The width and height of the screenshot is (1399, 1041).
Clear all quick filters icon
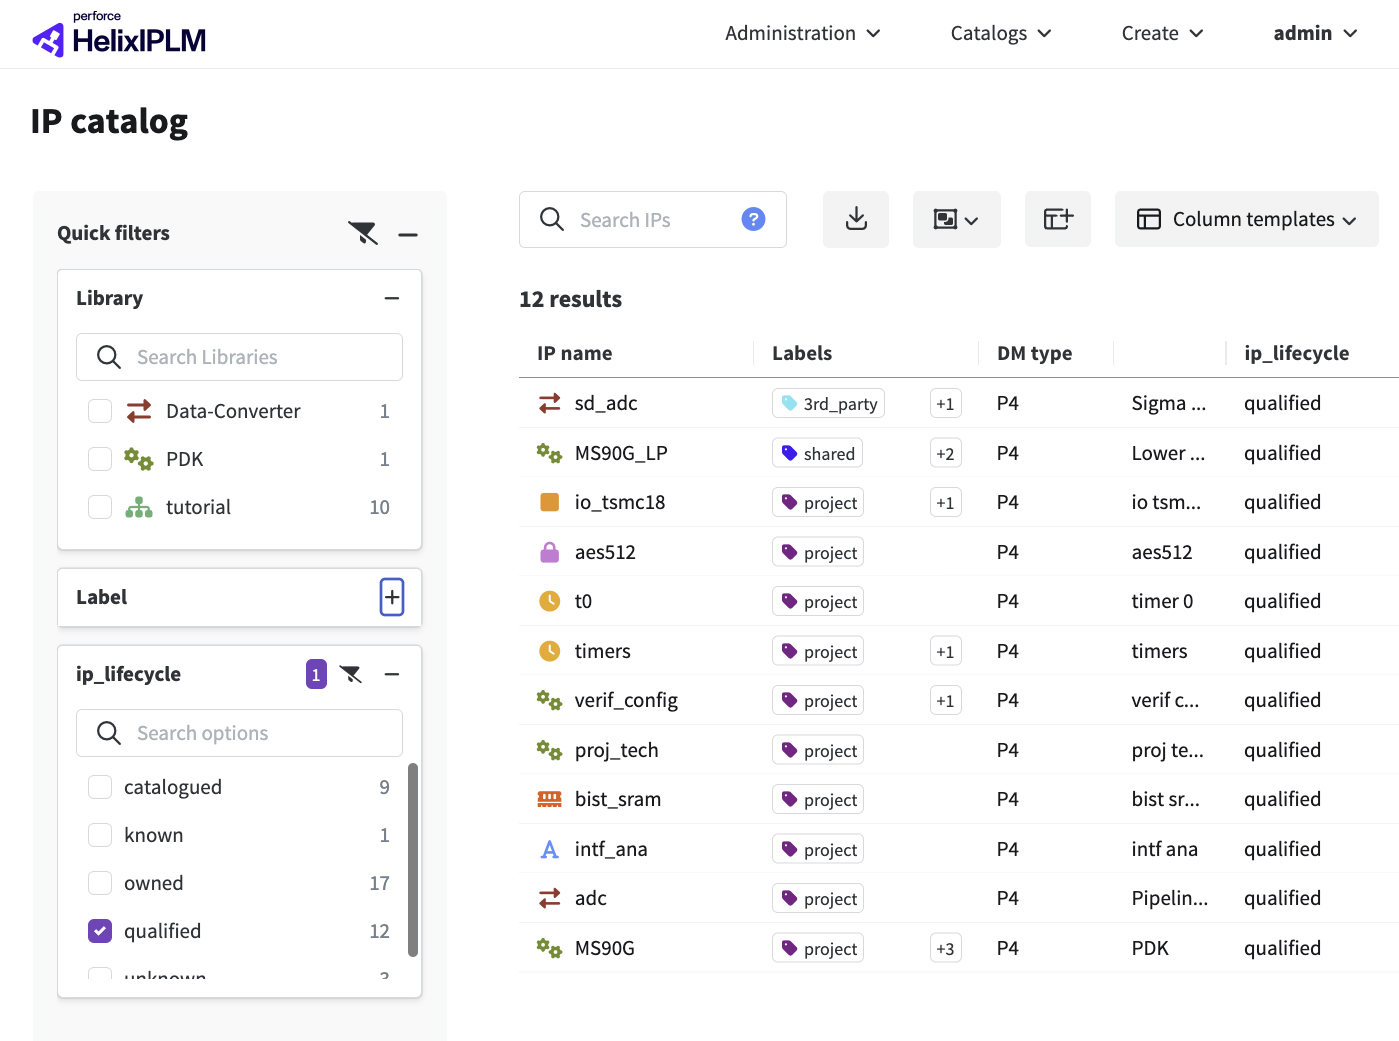tap(363, 234)
